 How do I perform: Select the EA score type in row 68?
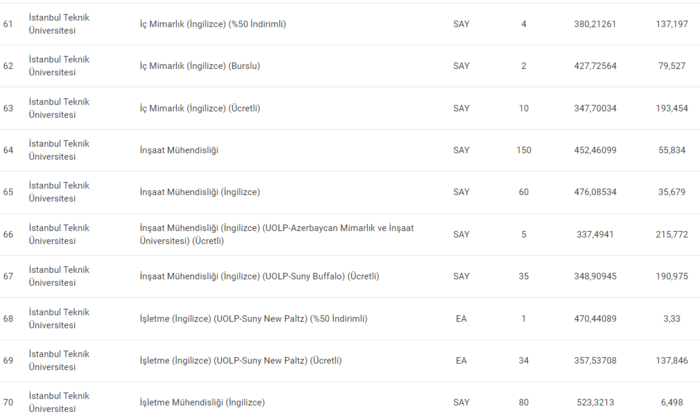coord(461,318)
